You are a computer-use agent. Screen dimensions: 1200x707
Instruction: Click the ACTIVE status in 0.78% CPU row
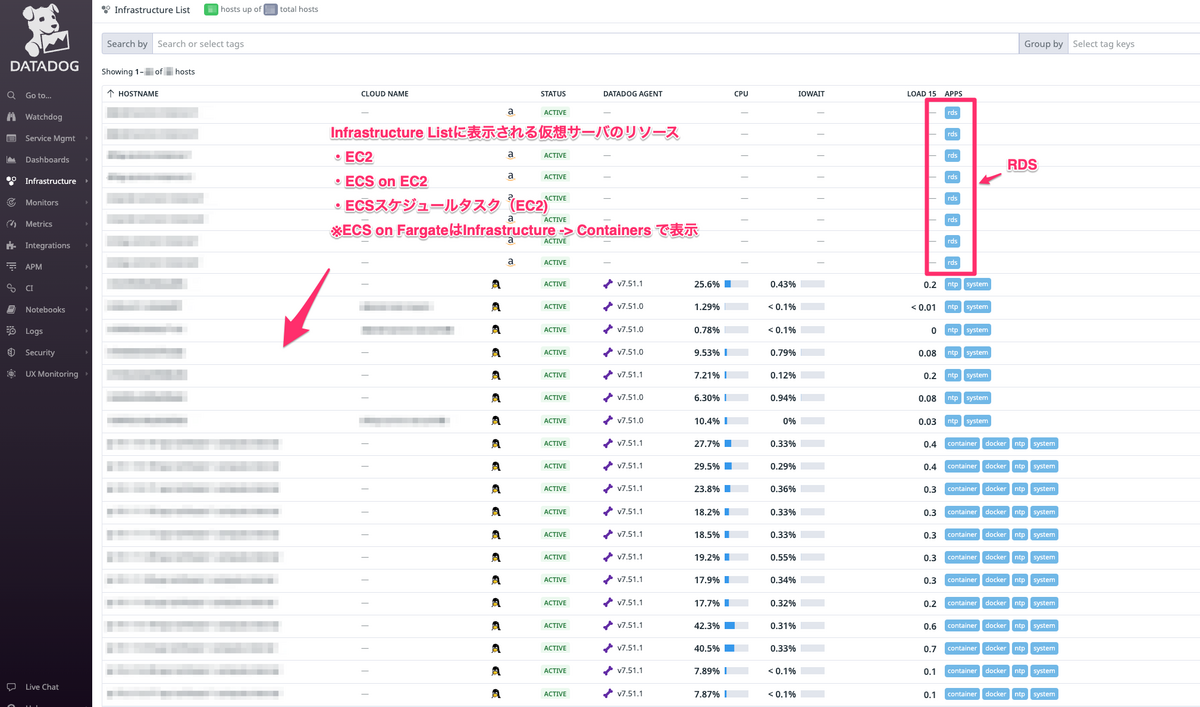tap(555, 330)
